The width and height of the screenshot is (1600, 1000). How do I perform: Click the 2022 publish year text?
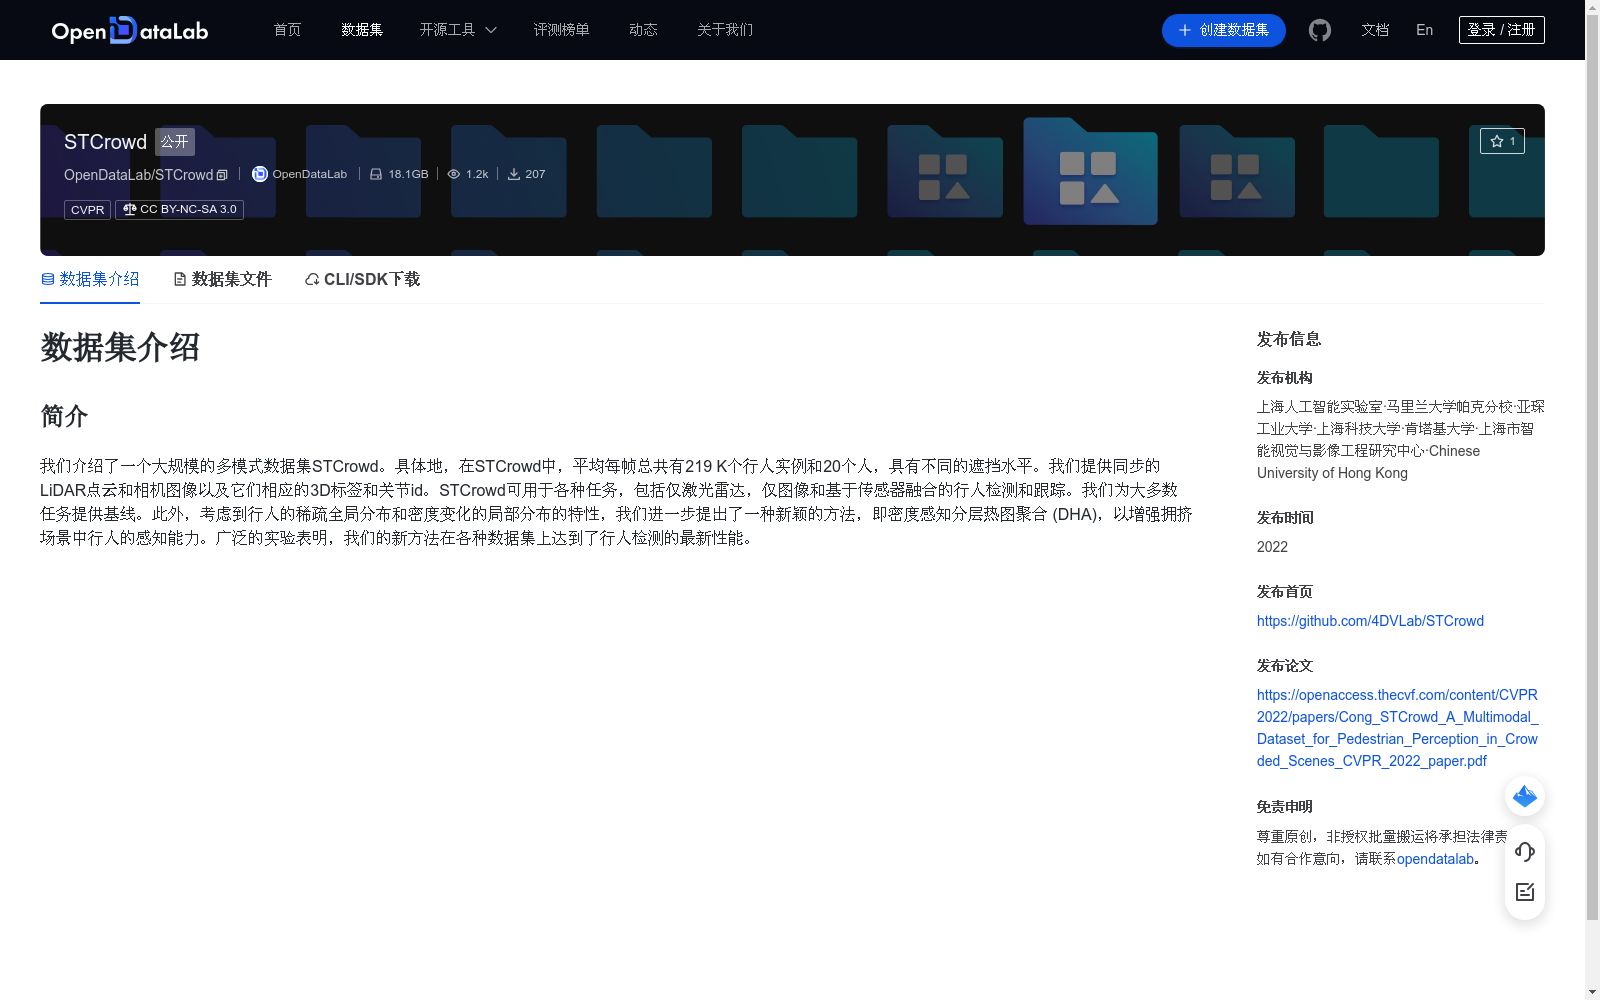click(1272, 547)
